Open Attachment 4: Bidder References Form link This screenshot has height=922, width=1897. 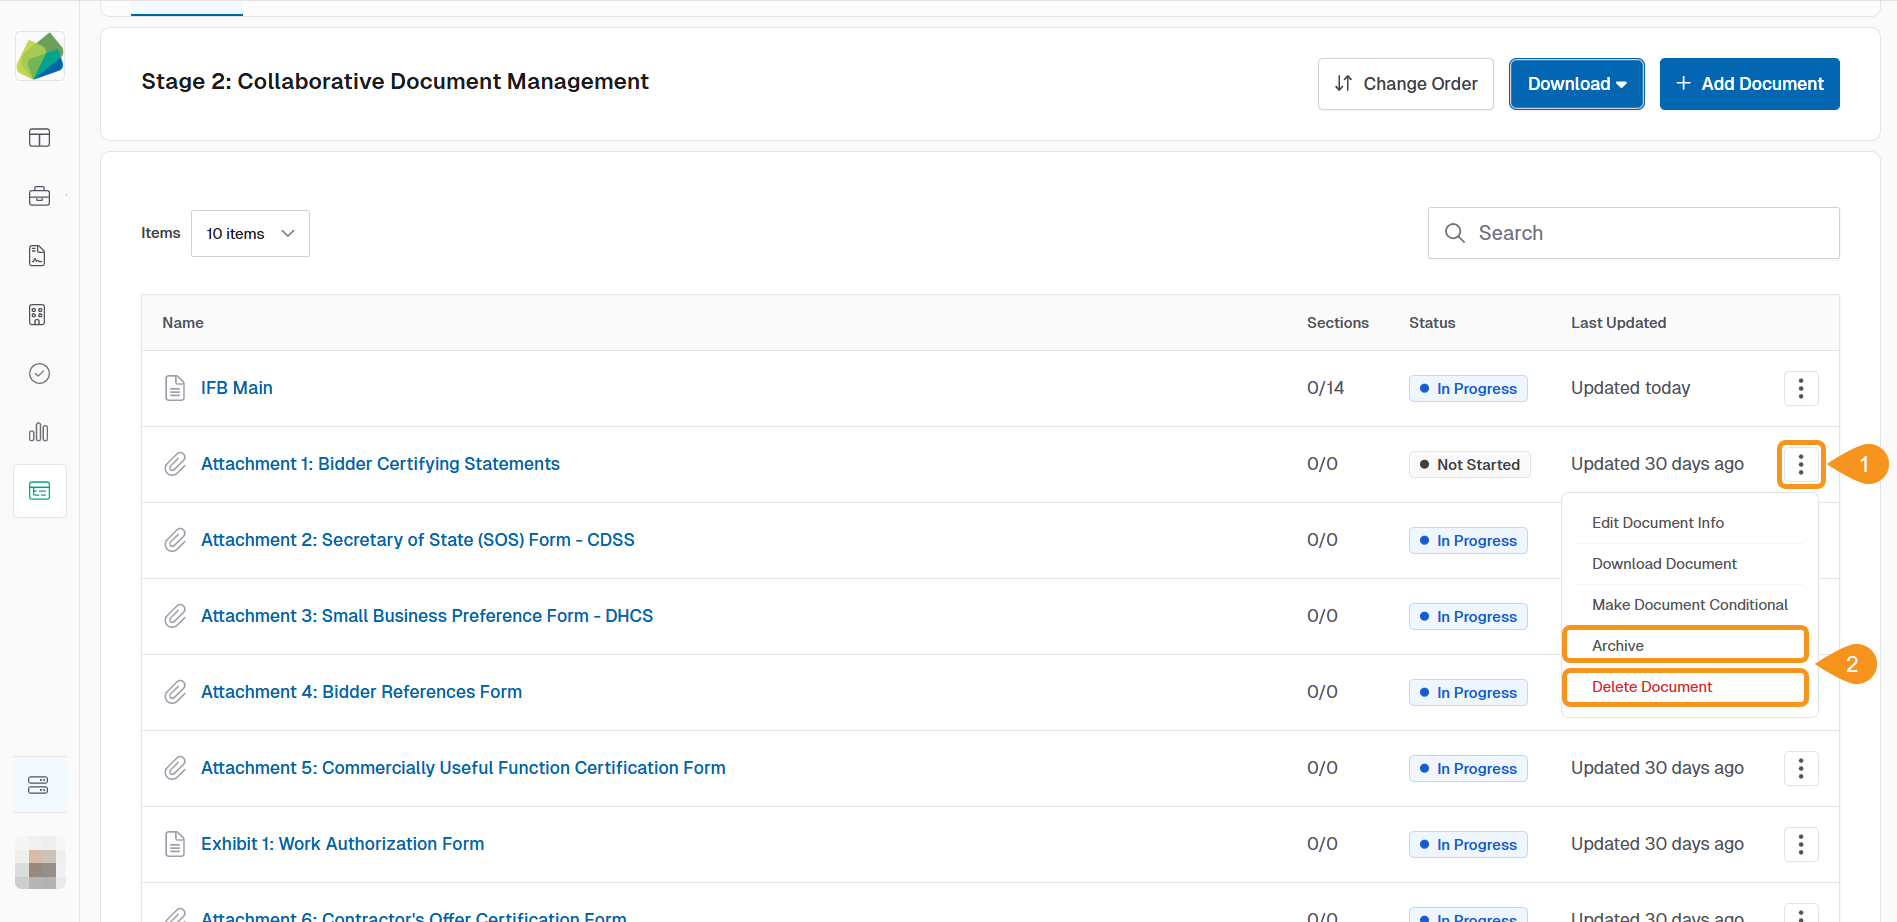pos(361,692)
